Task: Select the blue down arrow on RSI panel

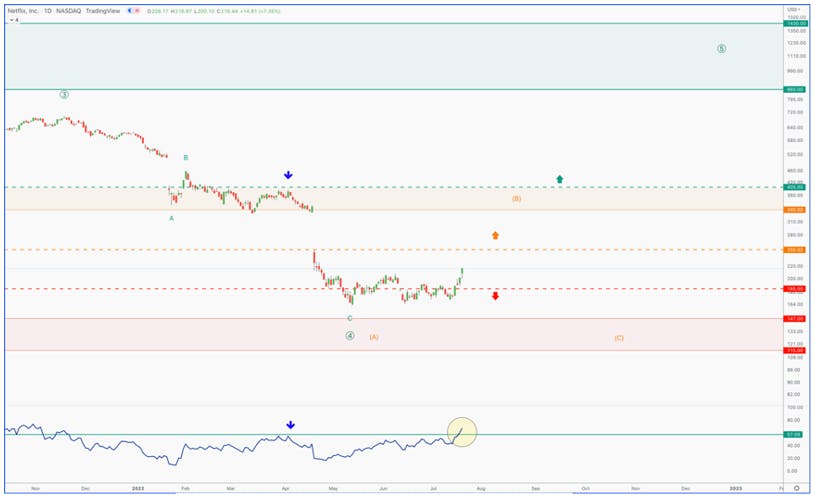Action: point(291,425)
